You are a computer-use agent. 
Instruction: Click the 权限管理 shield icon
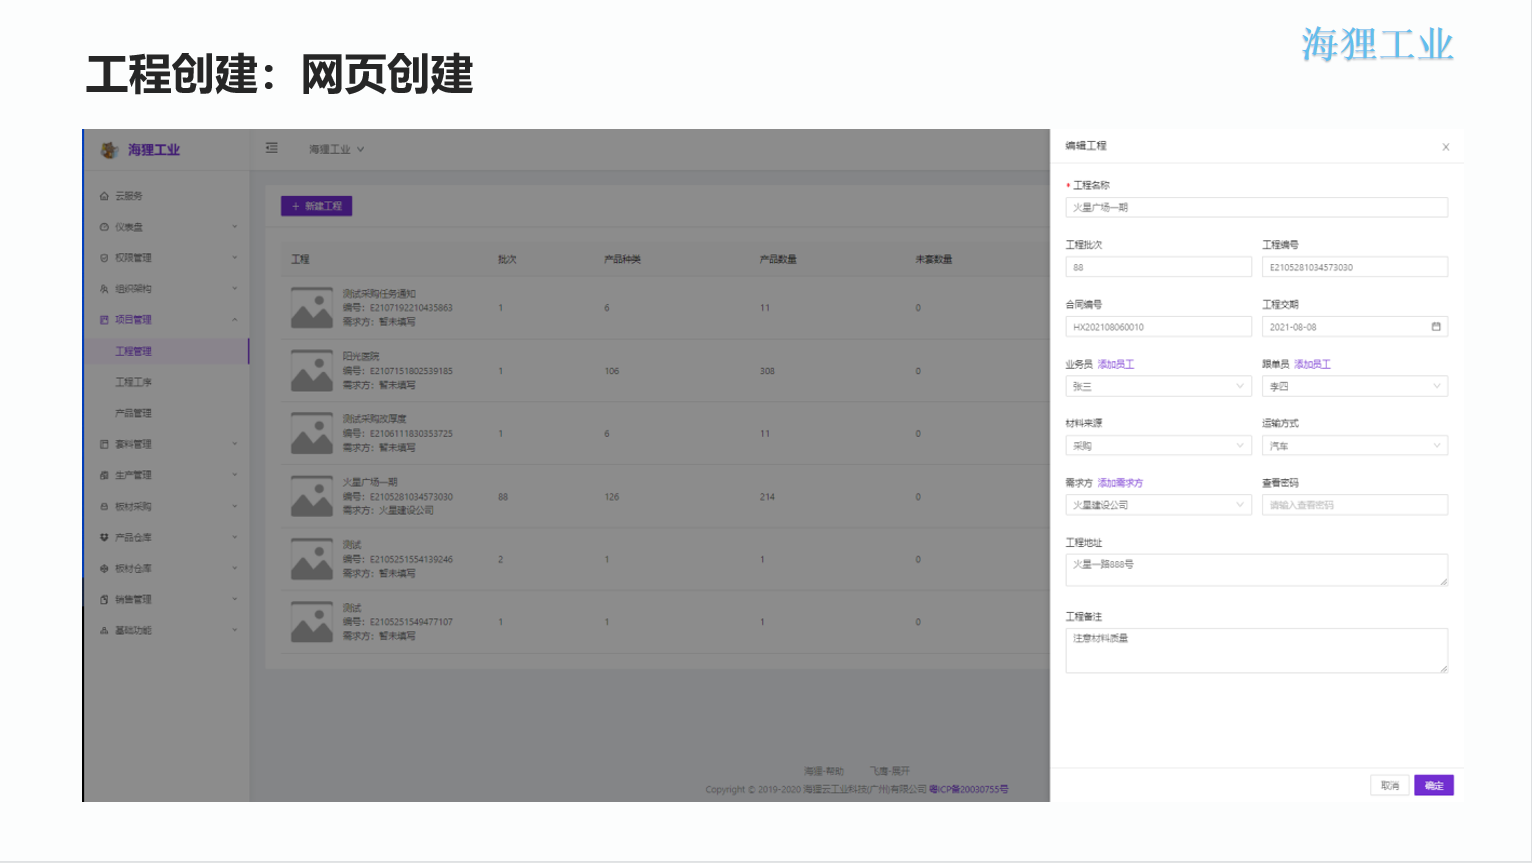click(x=104, y=258)
